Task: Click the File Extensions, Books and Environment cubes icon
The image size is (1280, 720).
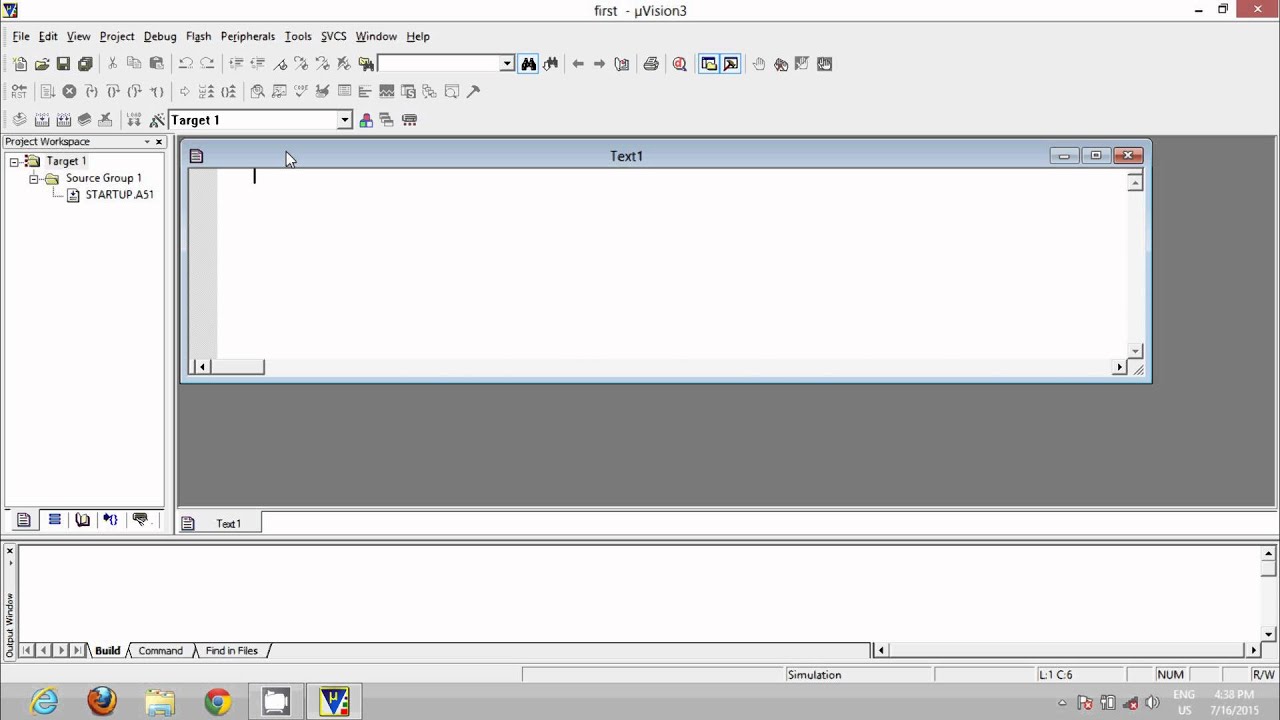Action: pos(366,120)
